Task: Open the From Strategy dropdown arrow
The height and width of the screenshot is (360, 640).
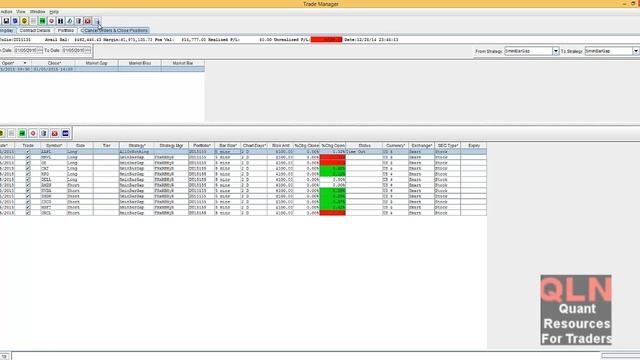Action: click(556, 51)
